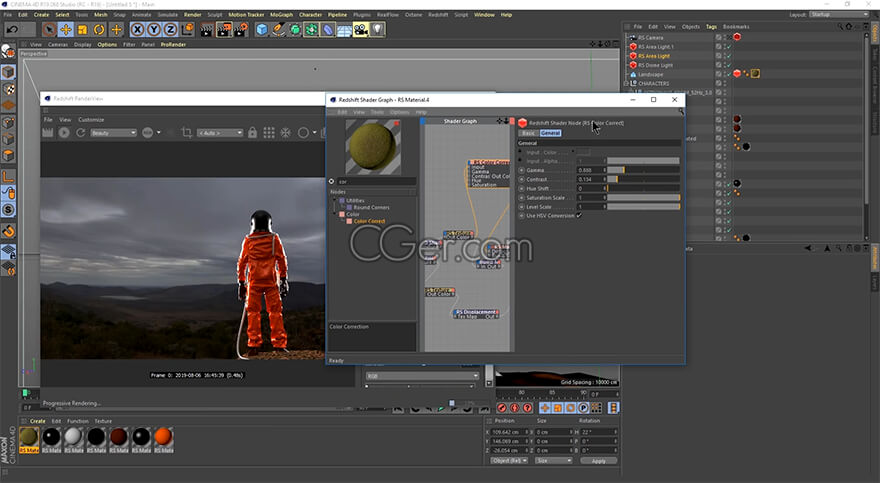
Task: Click material preview sphere in Shader Graph
Action: (373, 146)
